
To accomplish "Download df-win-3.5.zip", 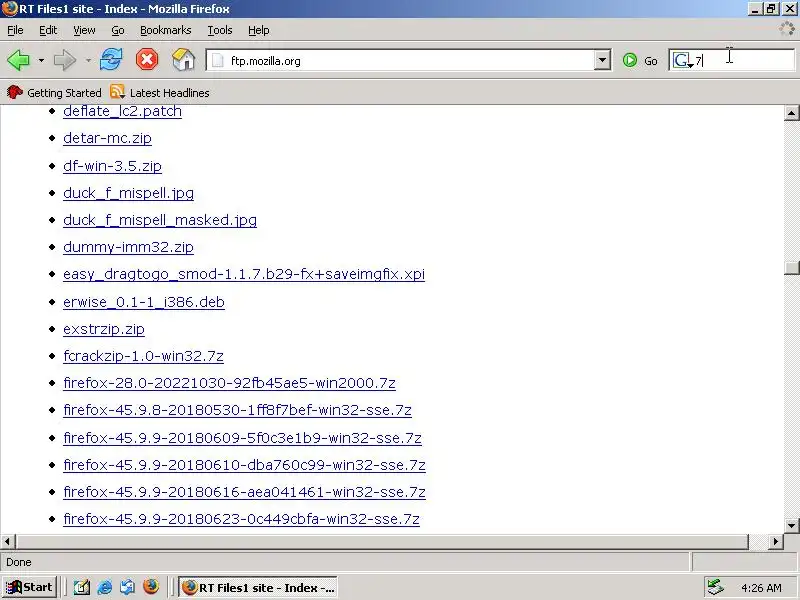I will 112,166.
